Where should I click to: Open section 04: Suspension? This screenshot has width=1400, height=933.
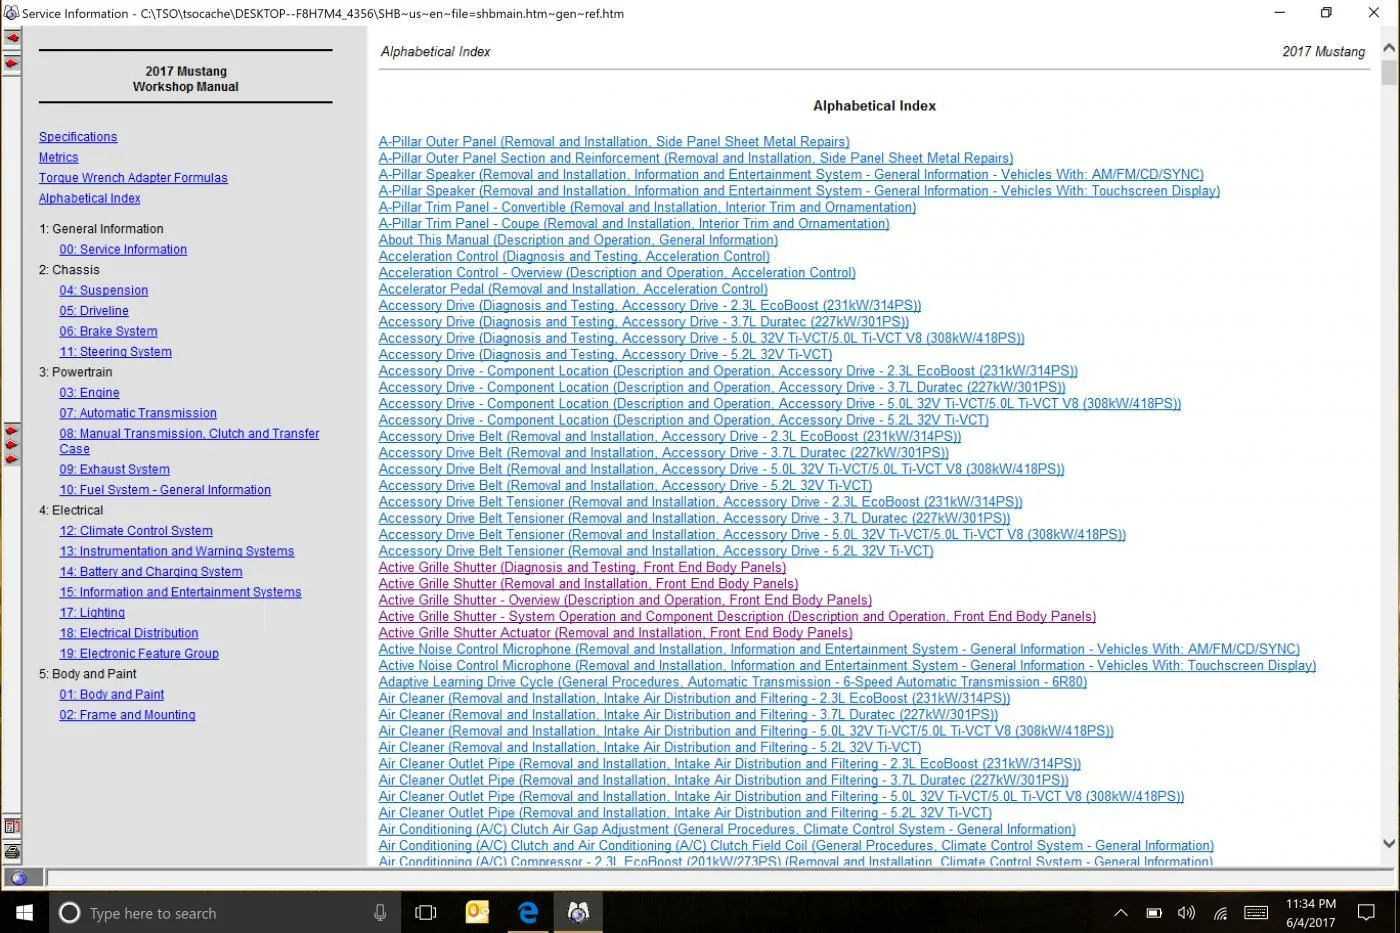(x=103, y=290)
